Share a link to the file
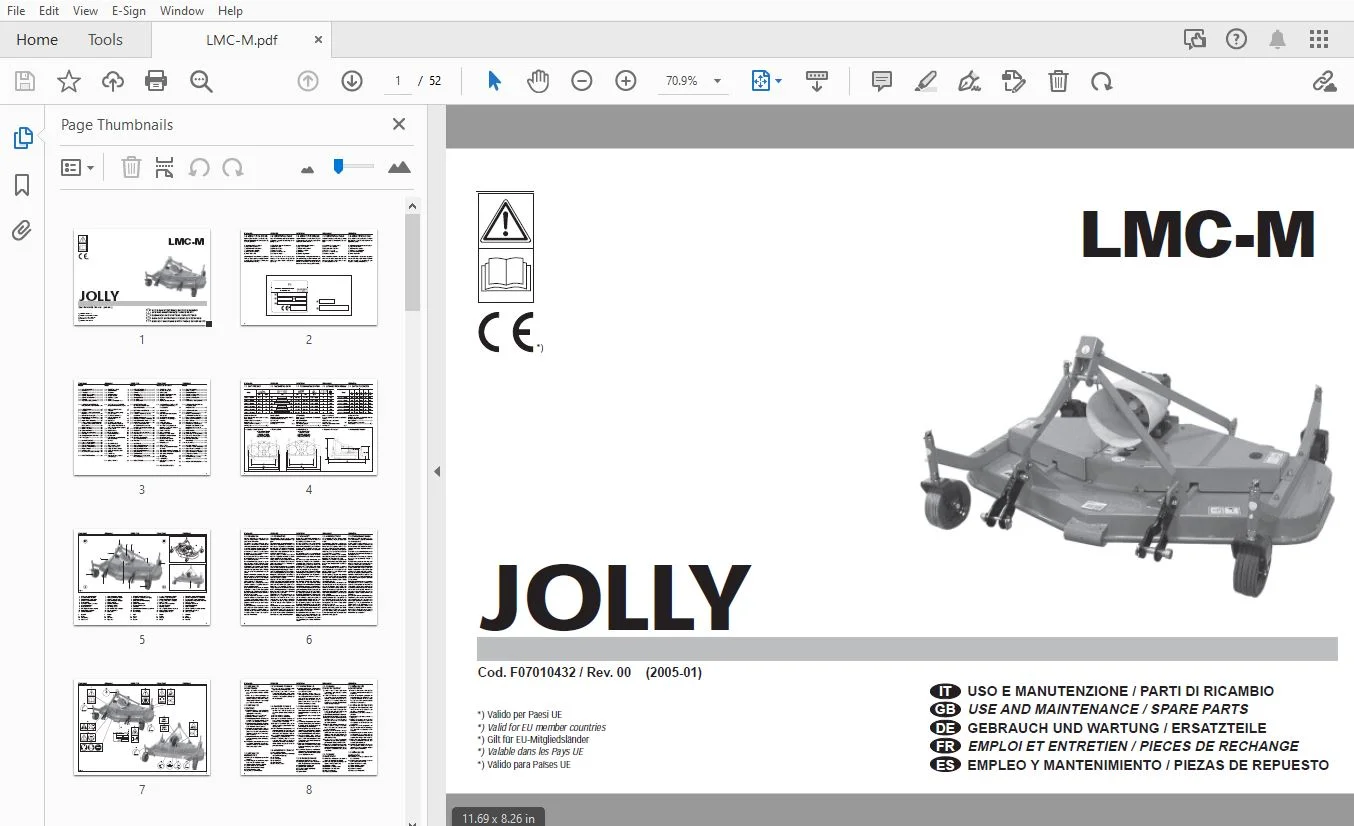 coord(1325,81)
